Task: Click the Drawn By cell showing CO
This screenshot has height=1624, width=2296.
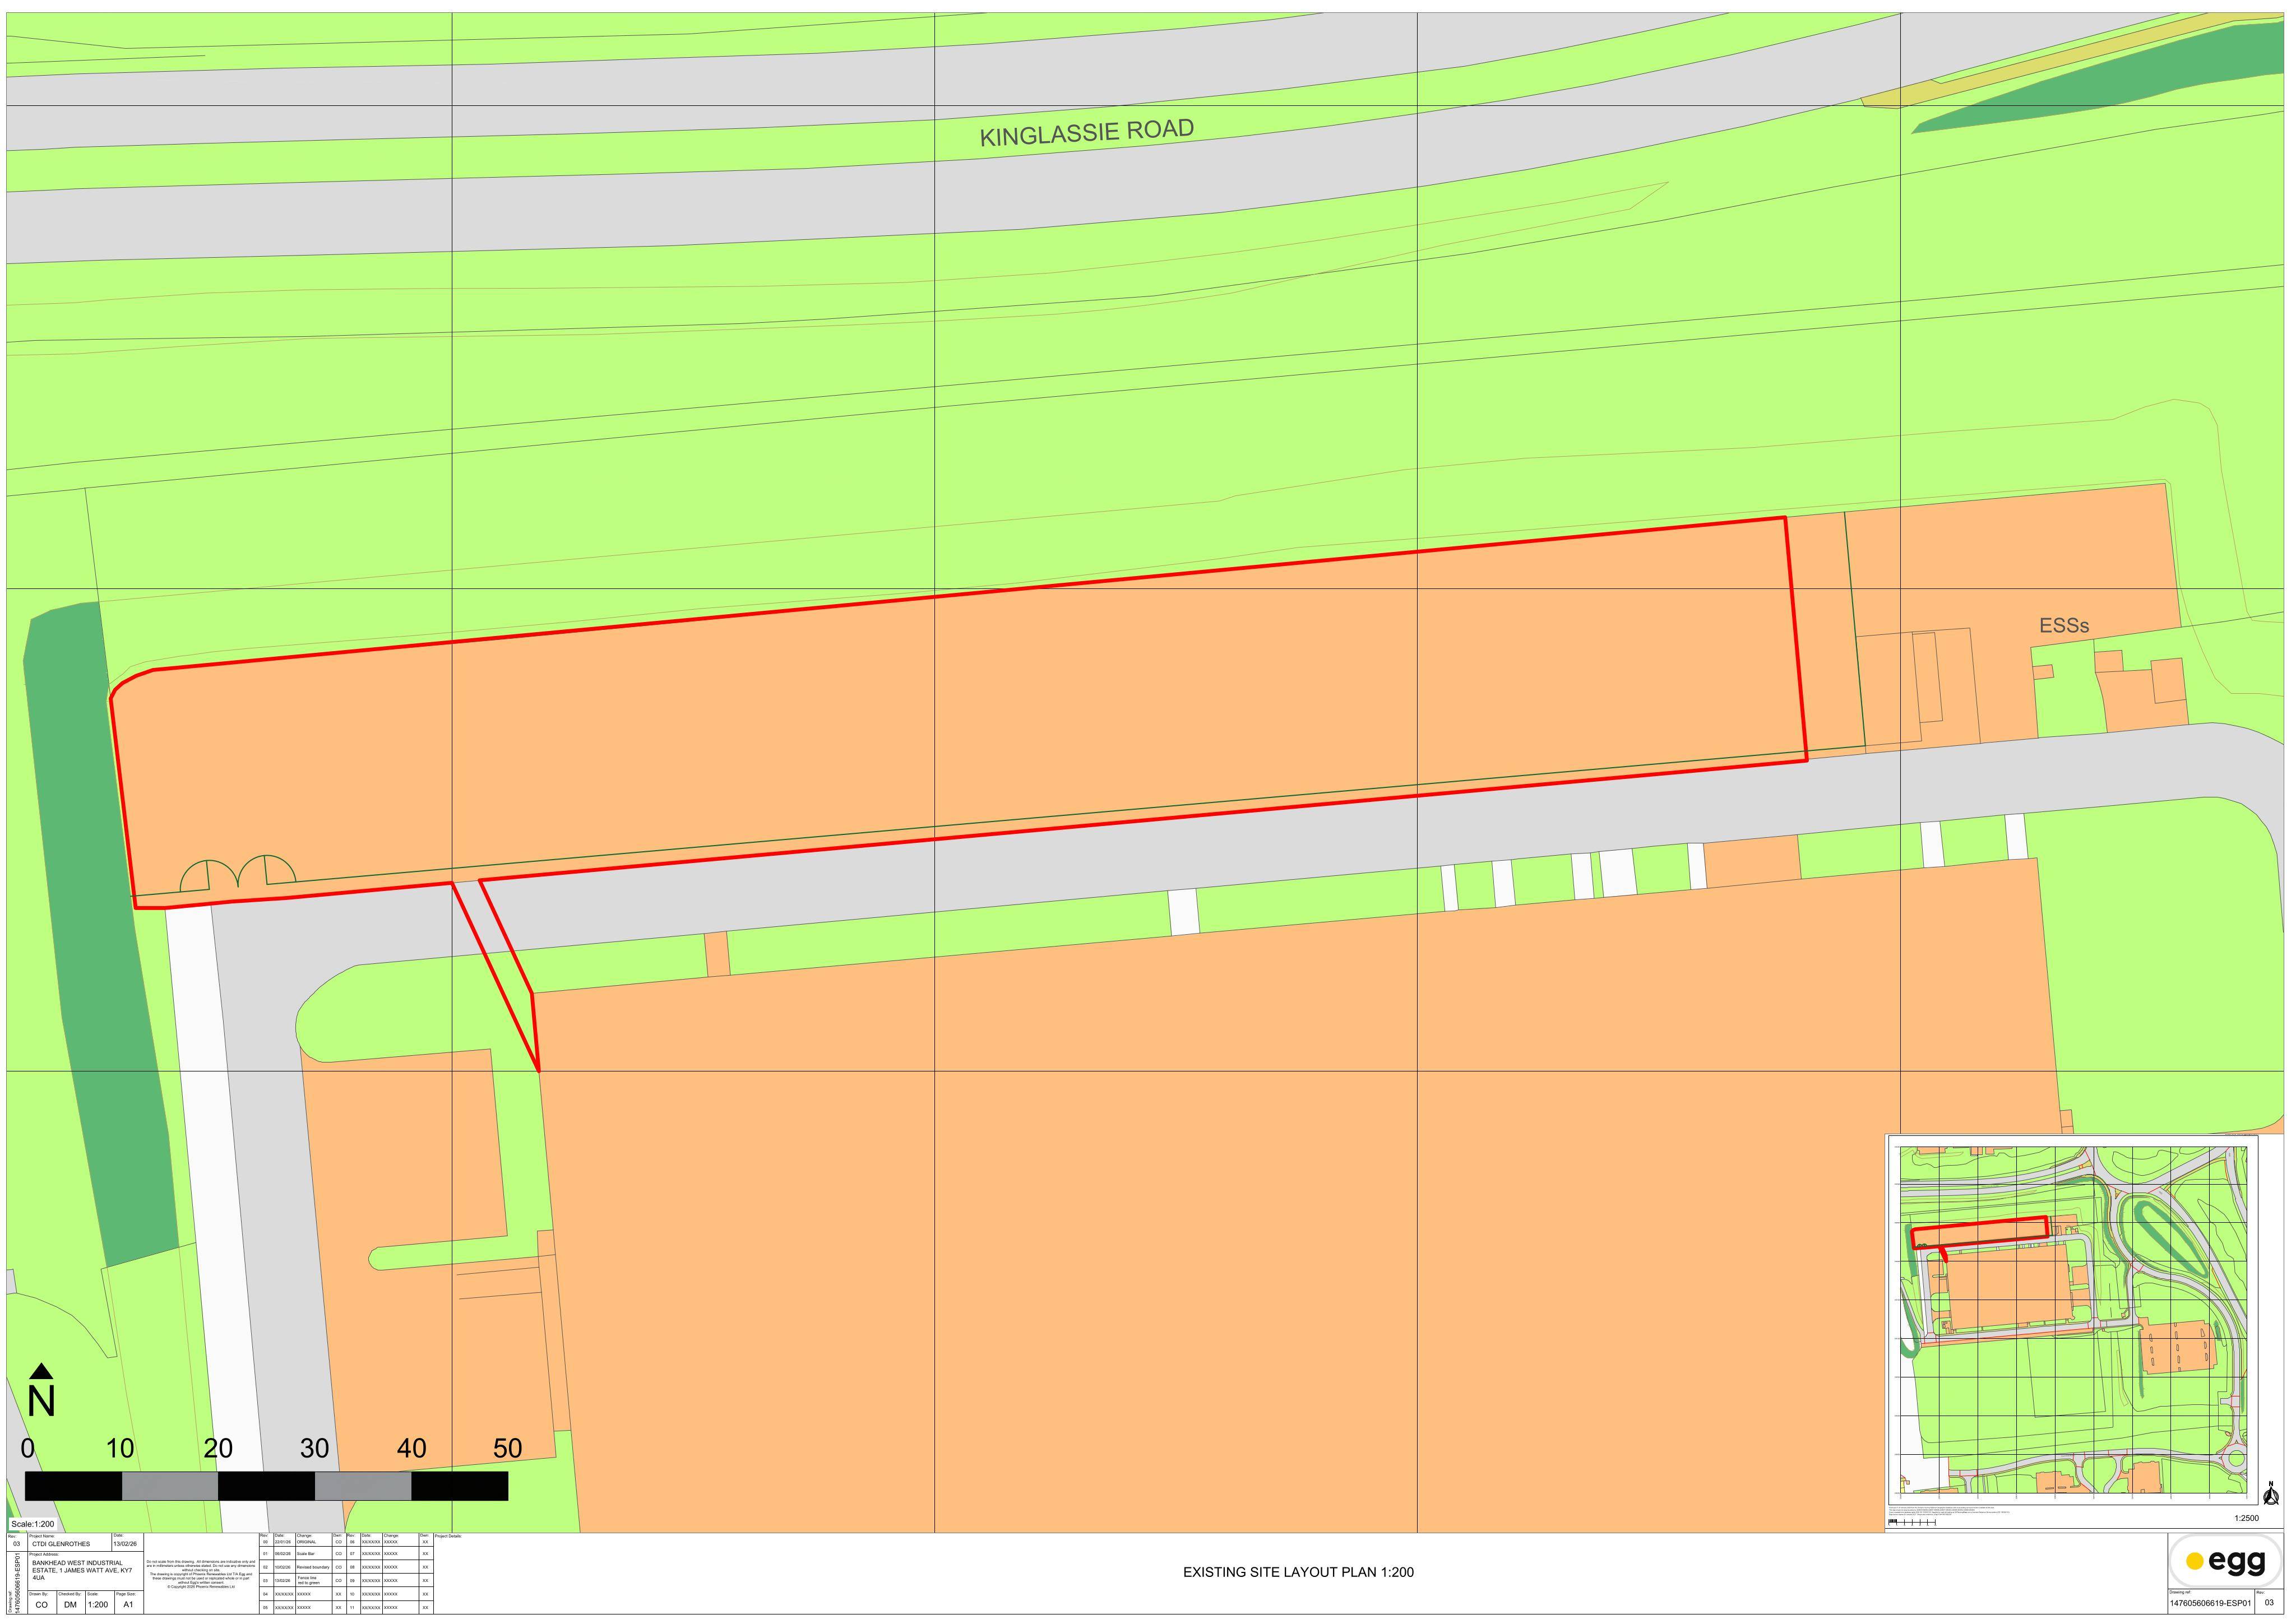Action: coord(42,1604)
